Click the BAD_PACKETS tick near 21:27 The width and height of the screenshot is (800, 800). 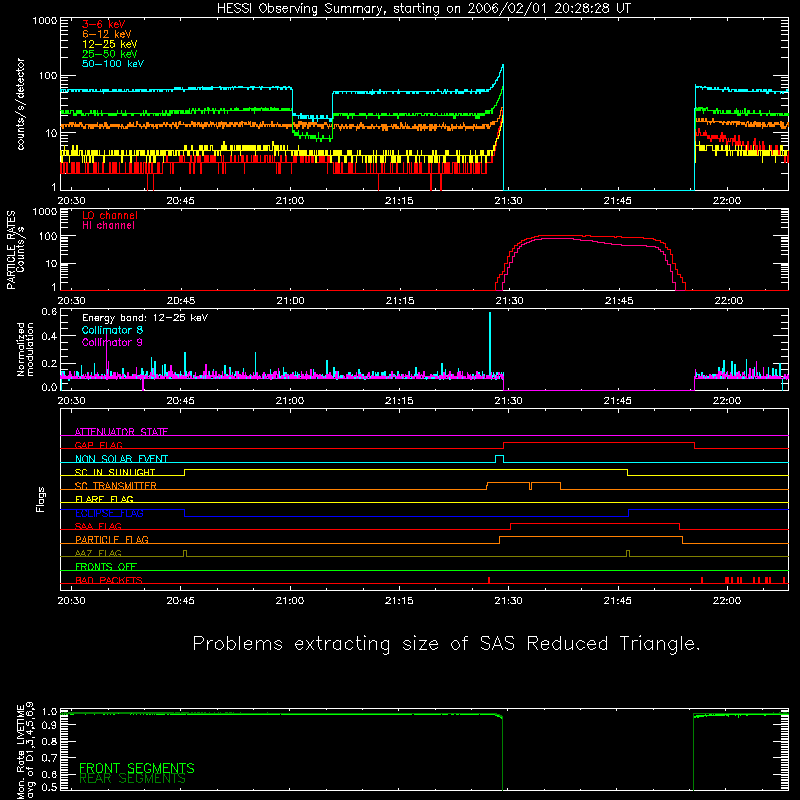tap(489, 580)
